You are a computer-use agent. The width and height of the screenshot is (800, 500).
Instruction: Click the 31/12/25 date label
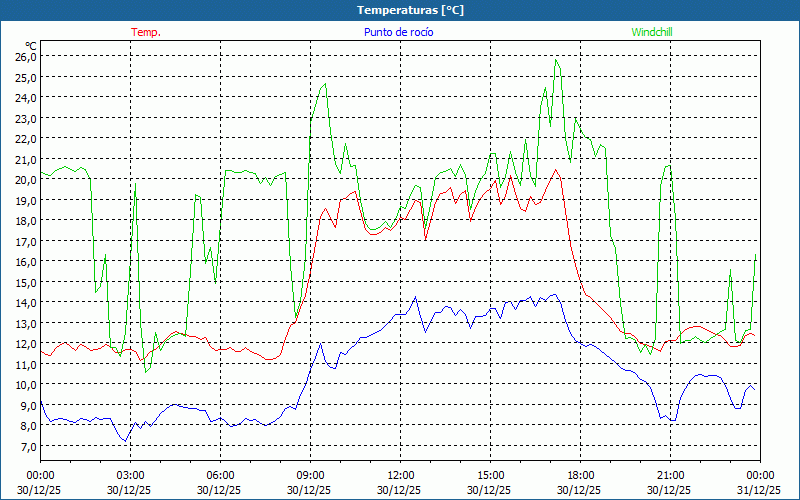(760, 490)
